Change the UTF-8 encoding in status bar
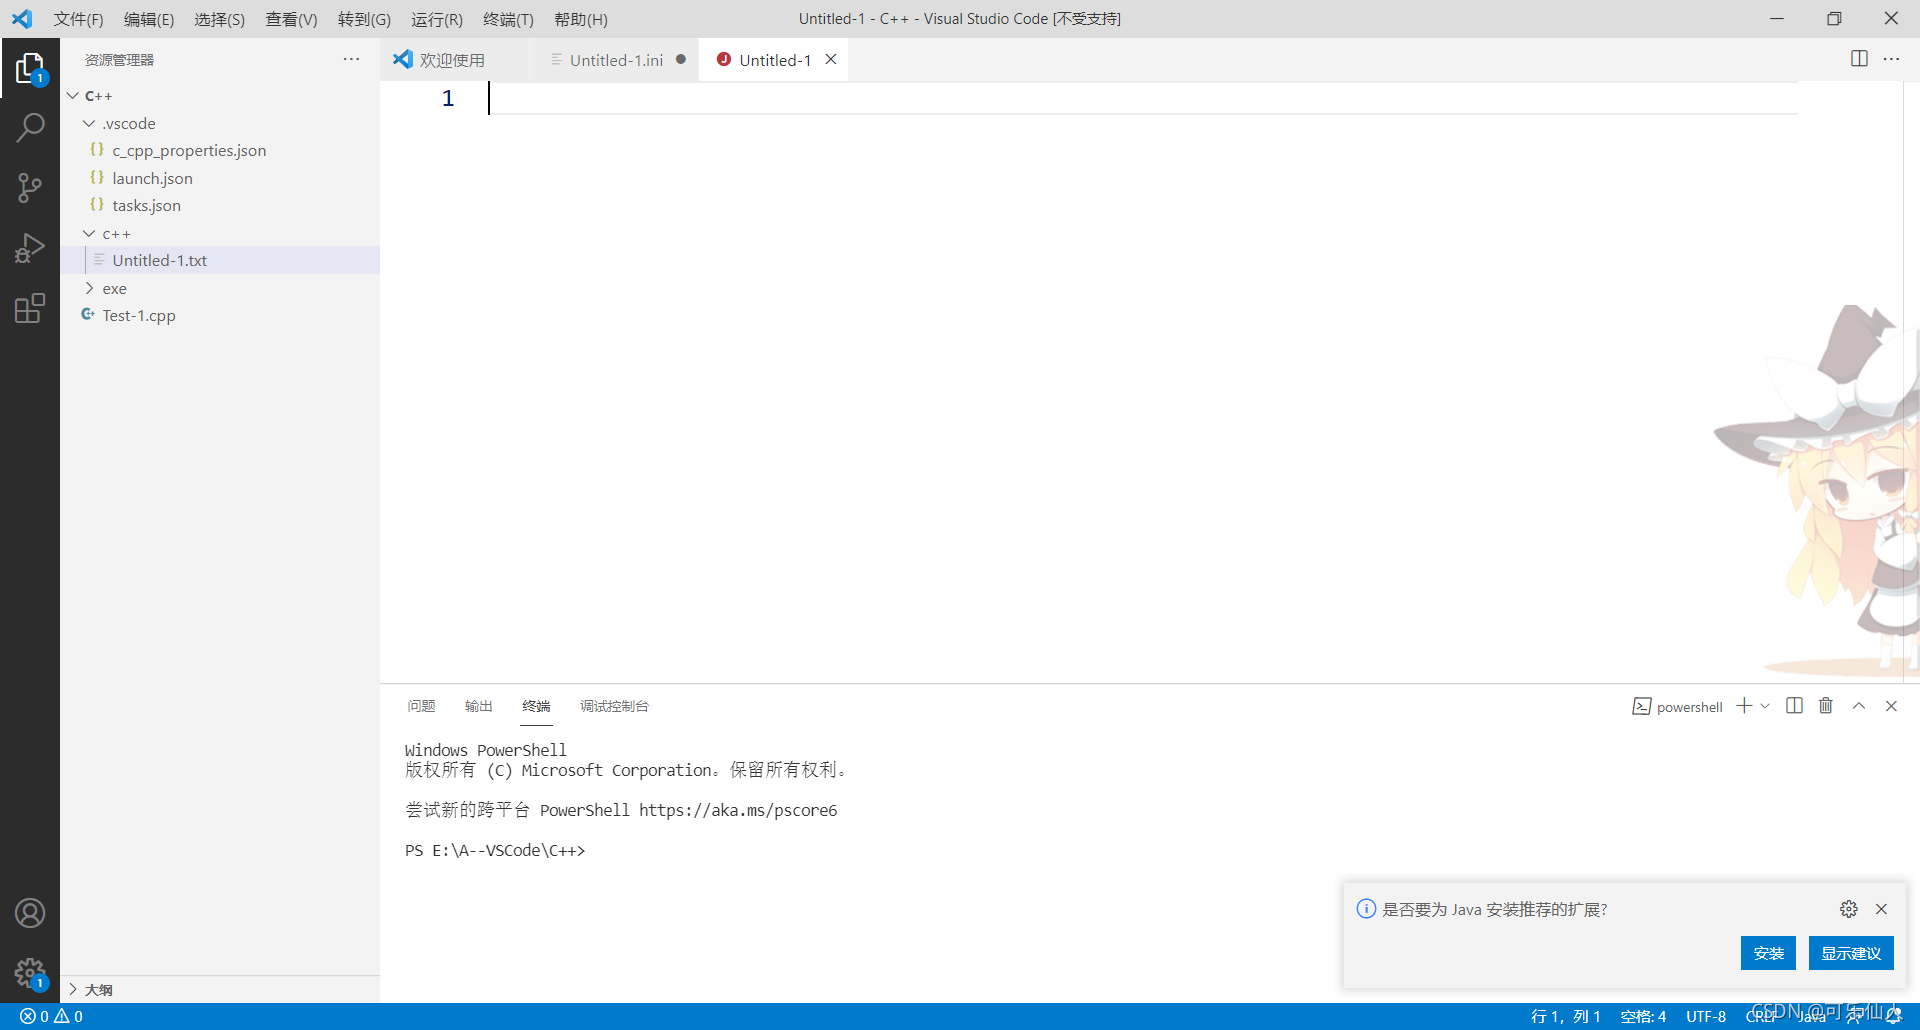1920x1030 pixels. pyautogui.click(x=1706, y=1017)
